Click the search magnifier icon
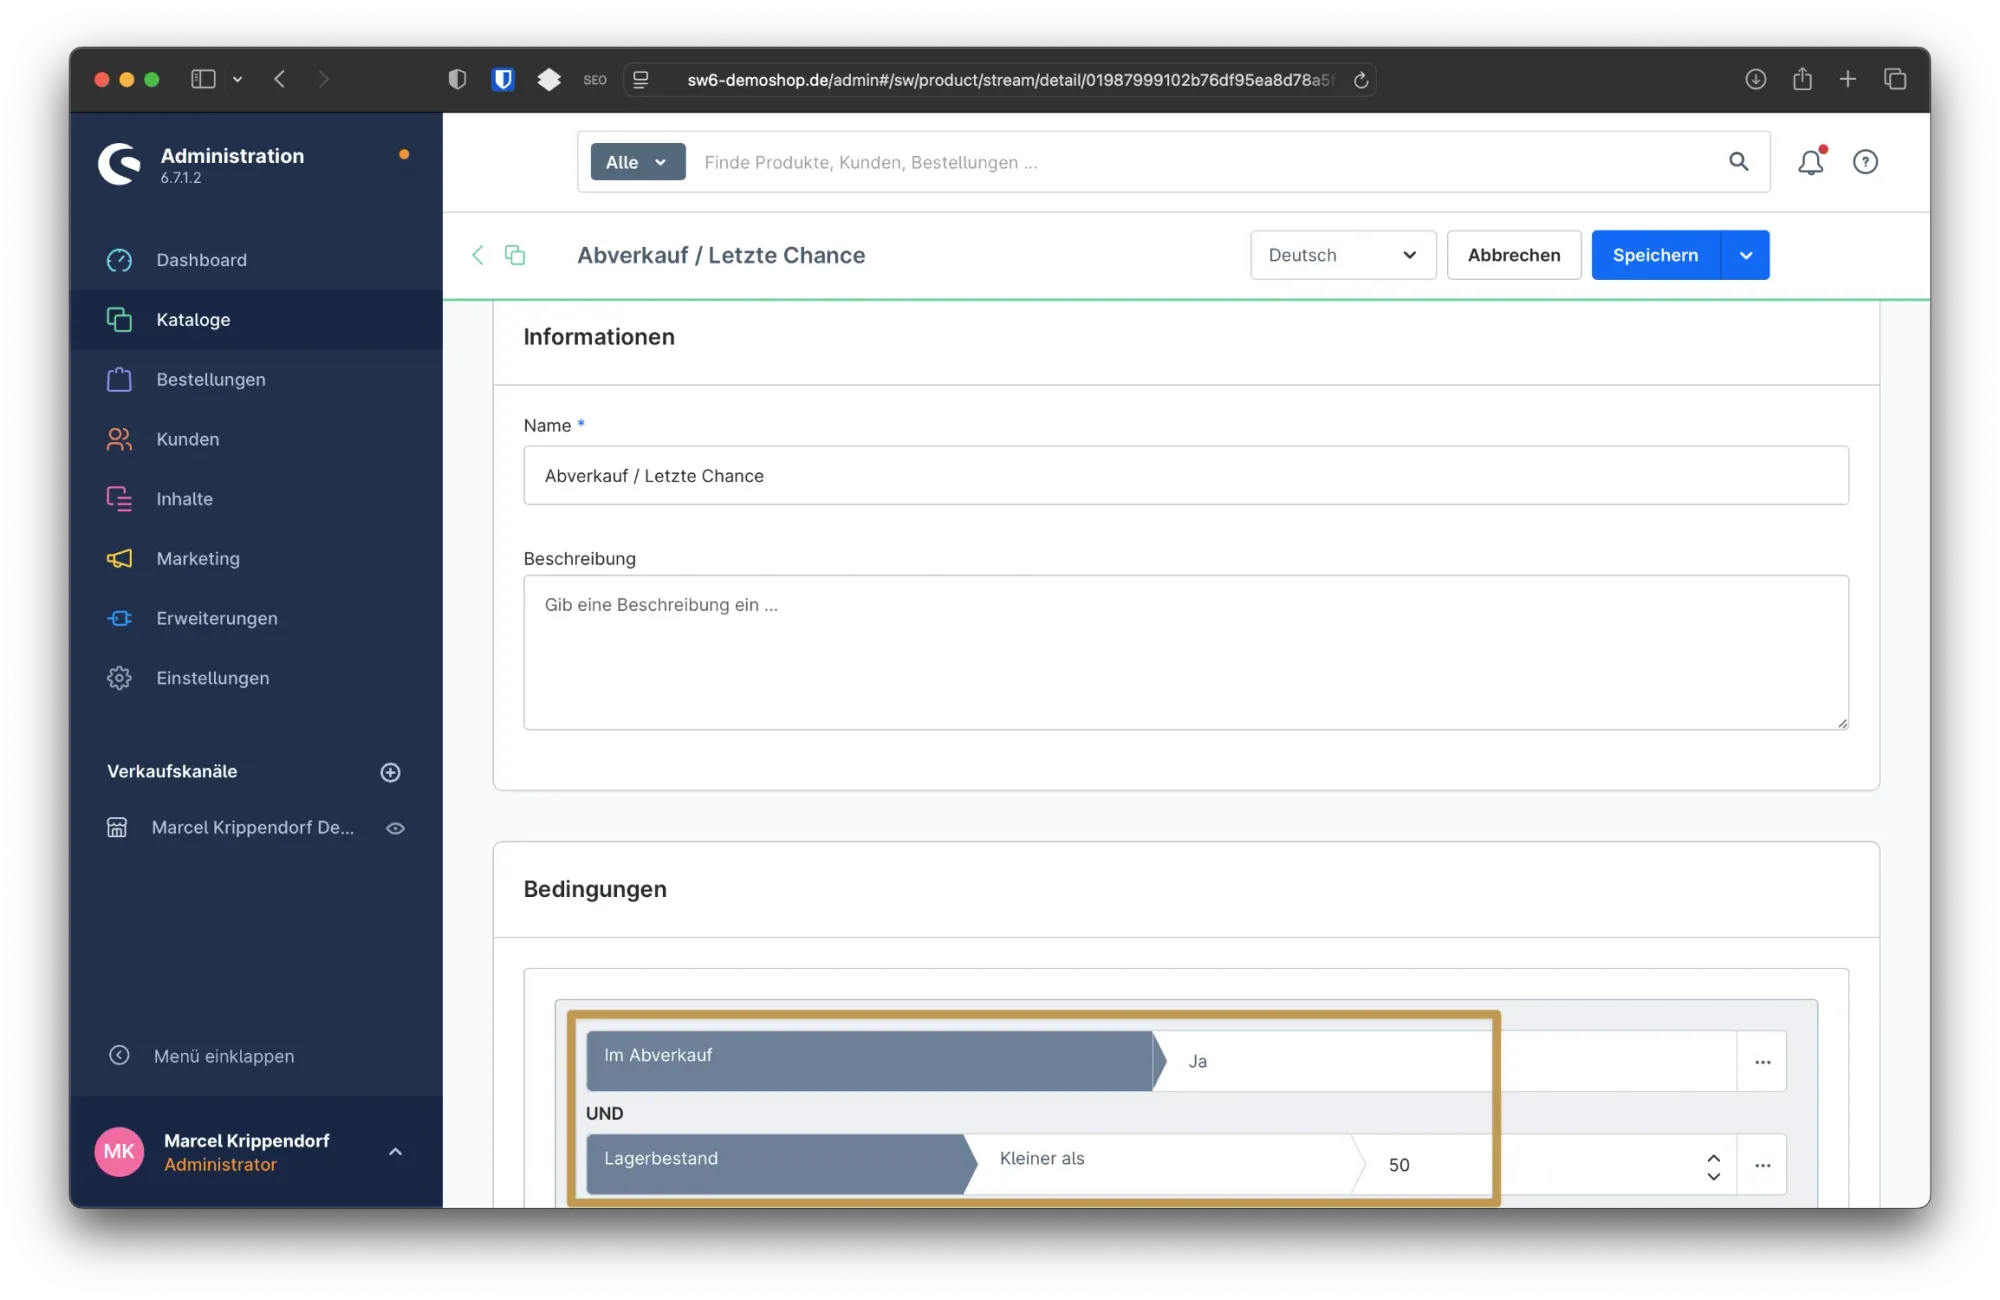Image resolution: width=2000 pixels, height=1300 pixels. pyautogui.click(x=1738, y=162)
